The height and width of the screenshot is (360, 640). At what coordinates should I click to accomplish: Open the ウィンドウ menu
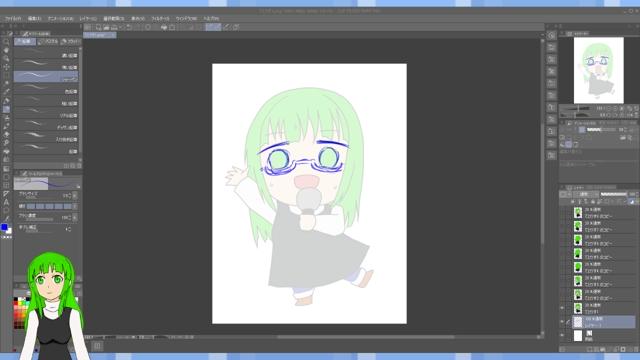[x=187, y=19]
